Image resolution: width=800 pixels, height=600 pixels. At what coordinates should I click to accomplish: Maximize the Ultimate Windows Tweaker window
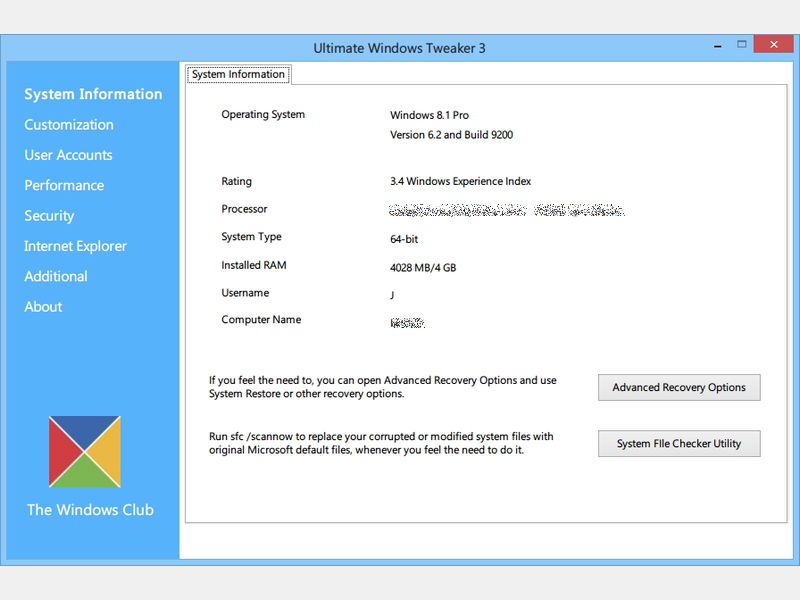coord(742,44)
